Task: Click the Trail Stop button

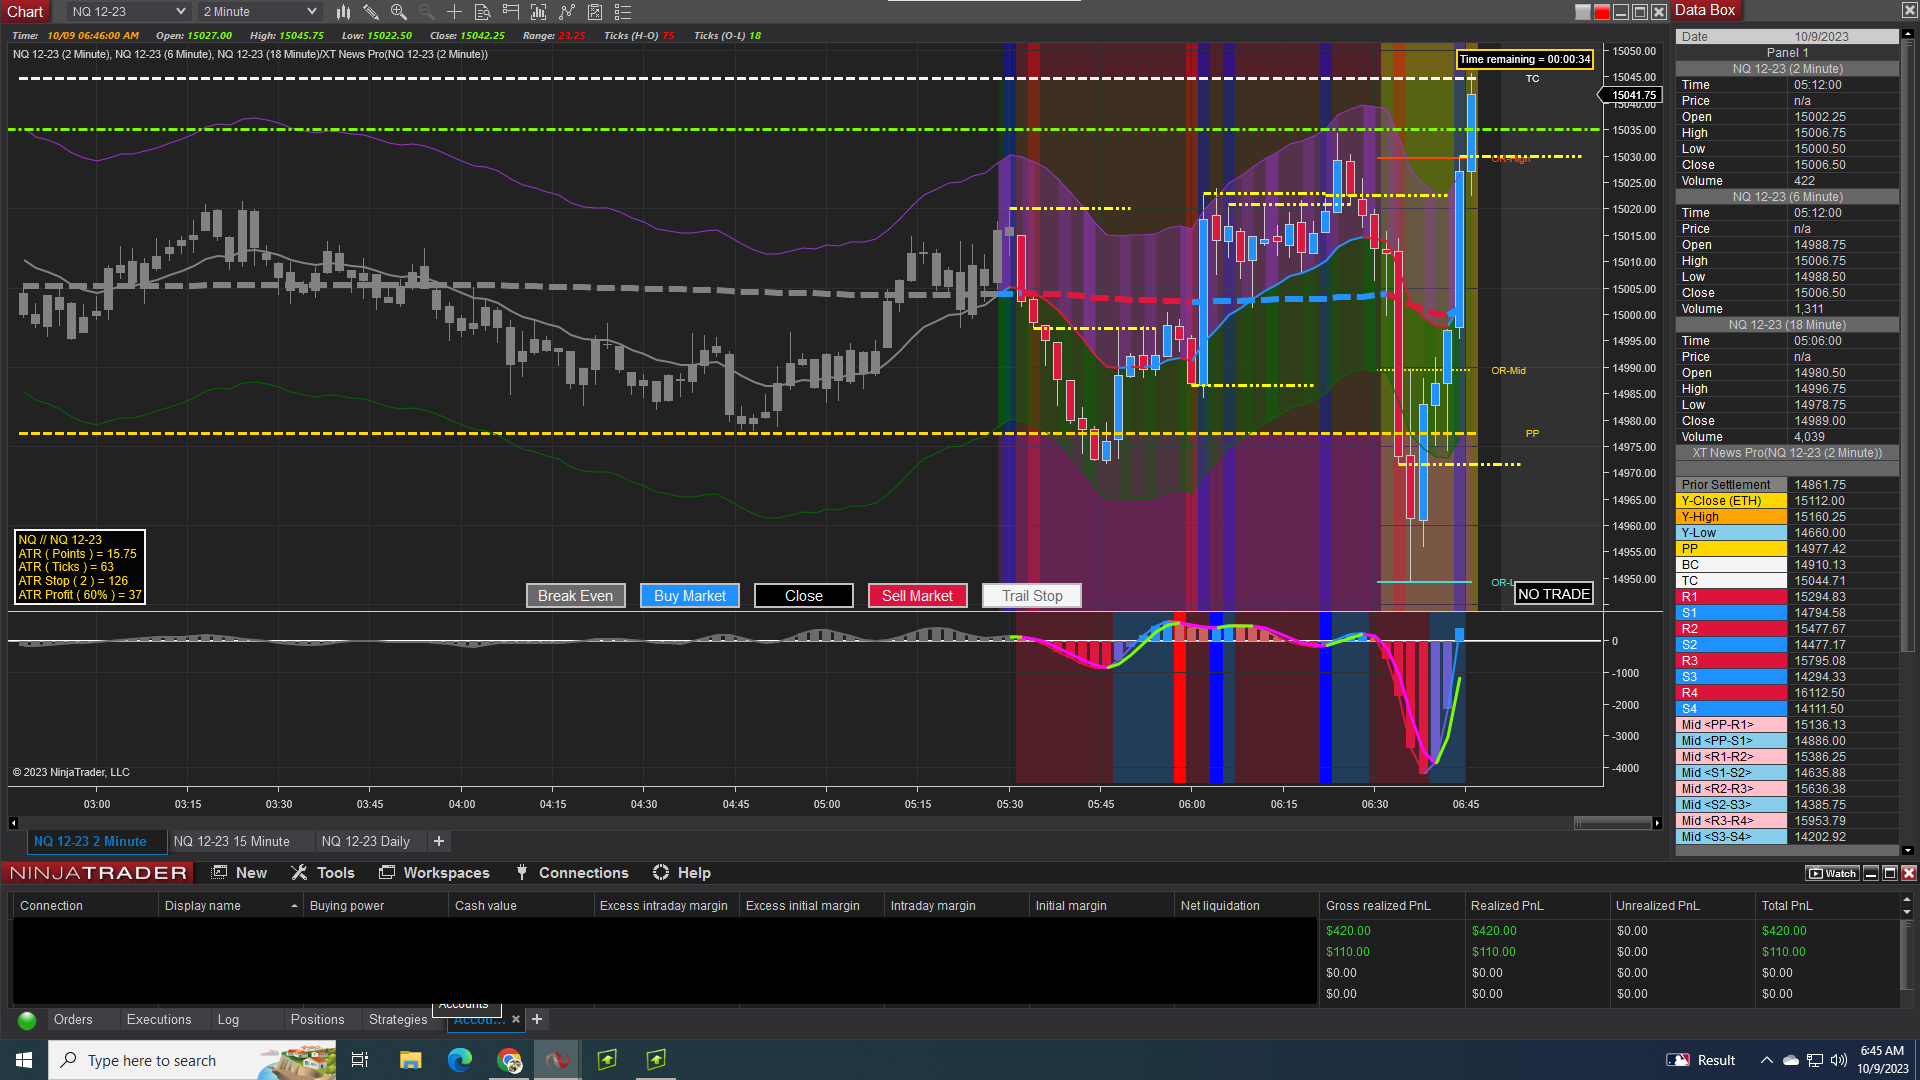Action: click(x=1032, y=596)
